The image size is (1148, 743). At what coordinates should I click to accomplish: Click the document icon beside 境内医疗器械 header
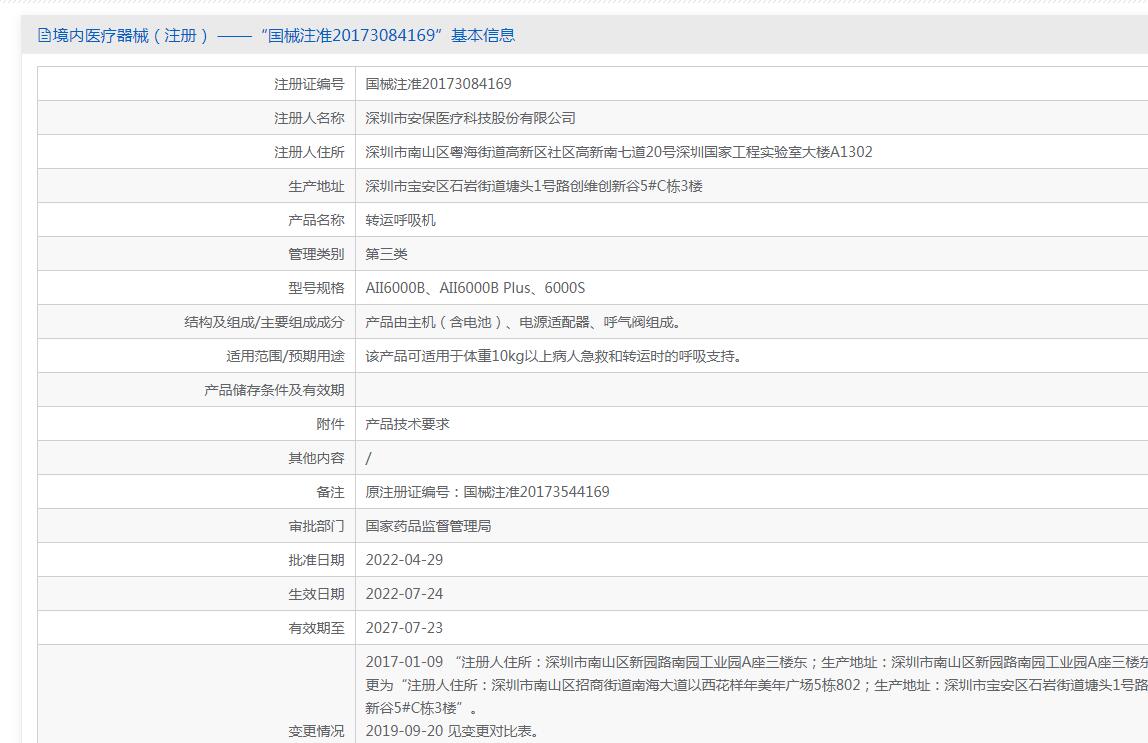[44, 35]
